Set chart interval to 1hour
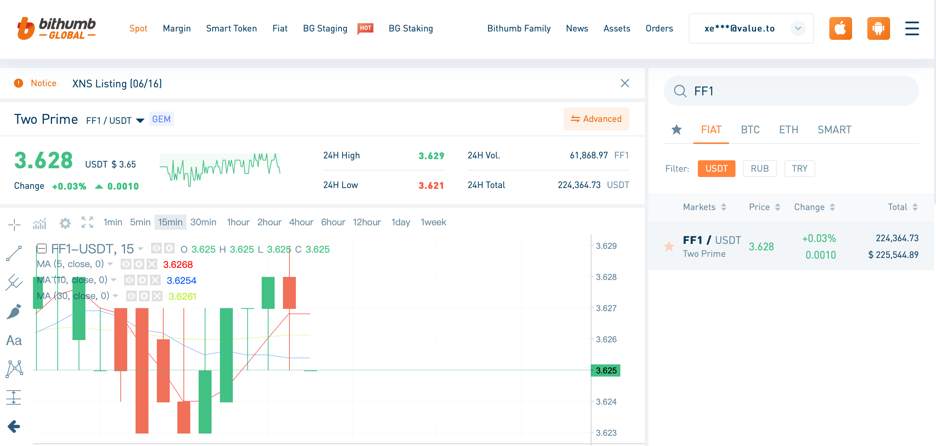936x446 pixels. [x=238, y=222]
